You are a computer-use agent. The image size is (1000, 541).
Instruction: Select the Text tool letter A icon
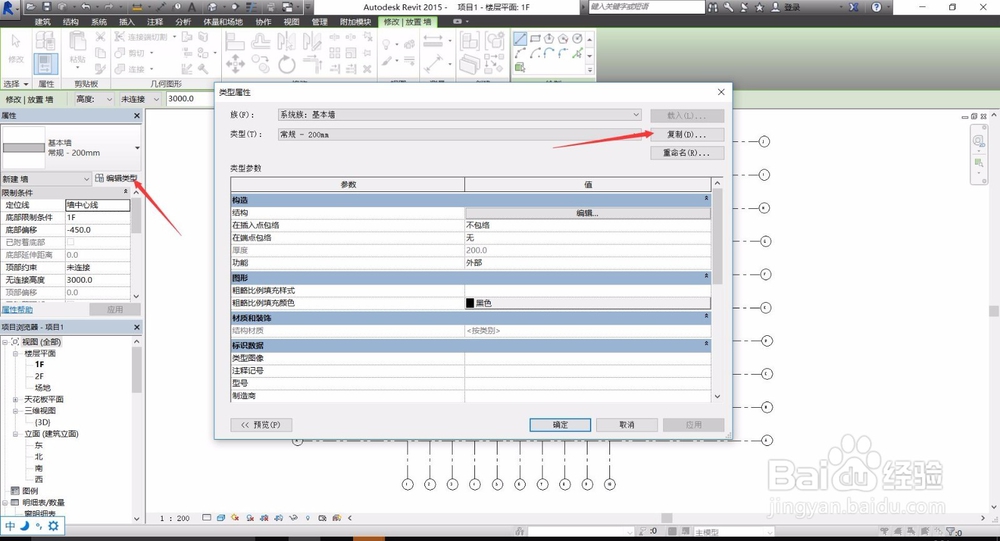coord(192,7)
